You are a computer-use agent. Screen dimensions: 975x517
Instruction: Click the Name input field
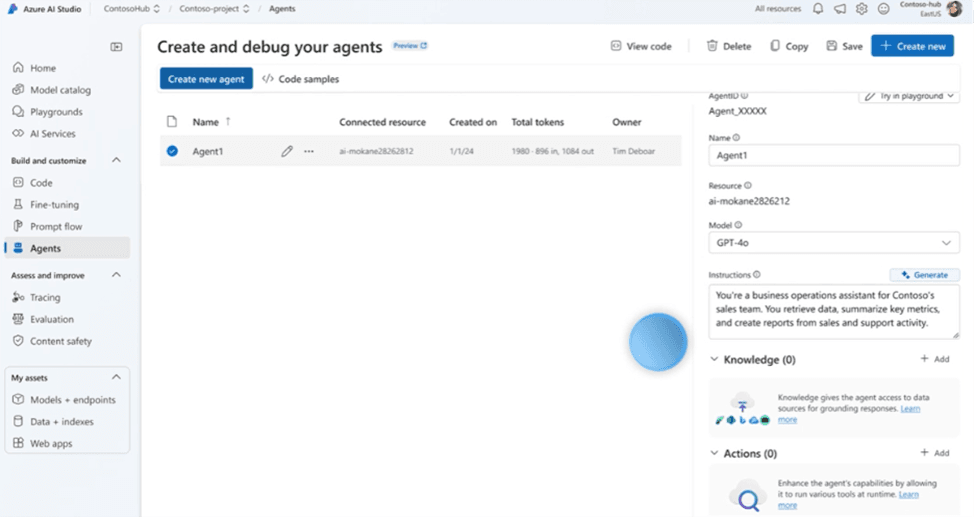(833, 156)
